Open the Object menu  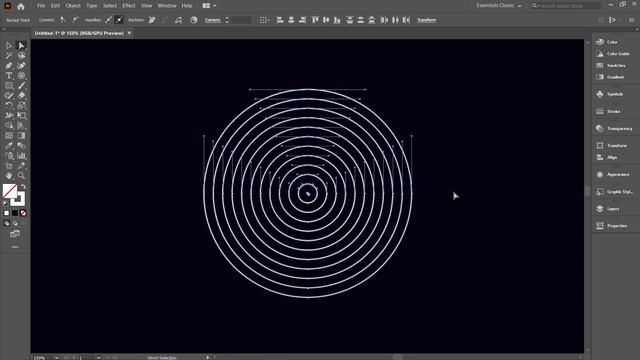(x=73, y=6)
